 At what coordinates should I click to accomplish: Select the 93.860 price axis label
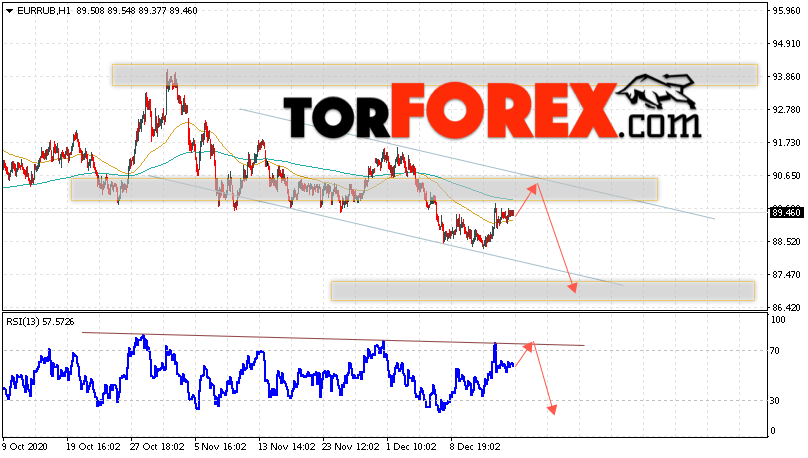[x=786, y=77]
